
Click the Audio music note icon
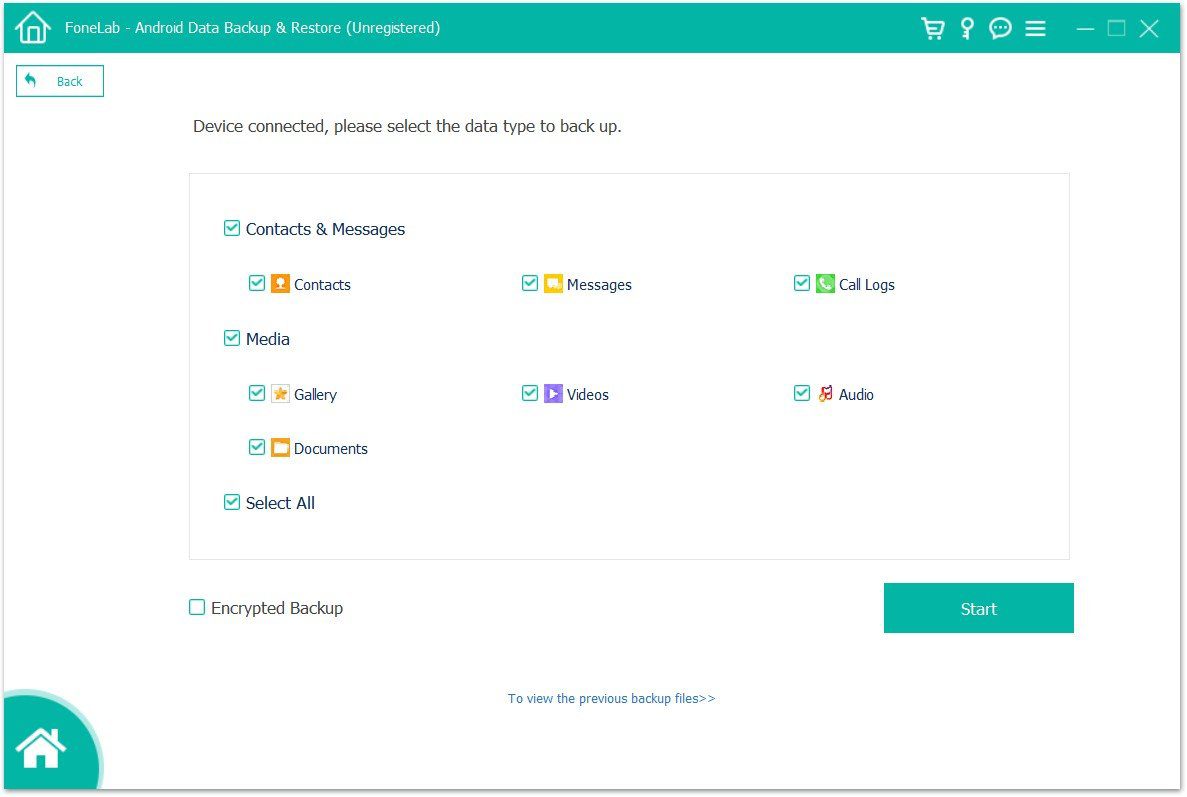coord(825,394)
